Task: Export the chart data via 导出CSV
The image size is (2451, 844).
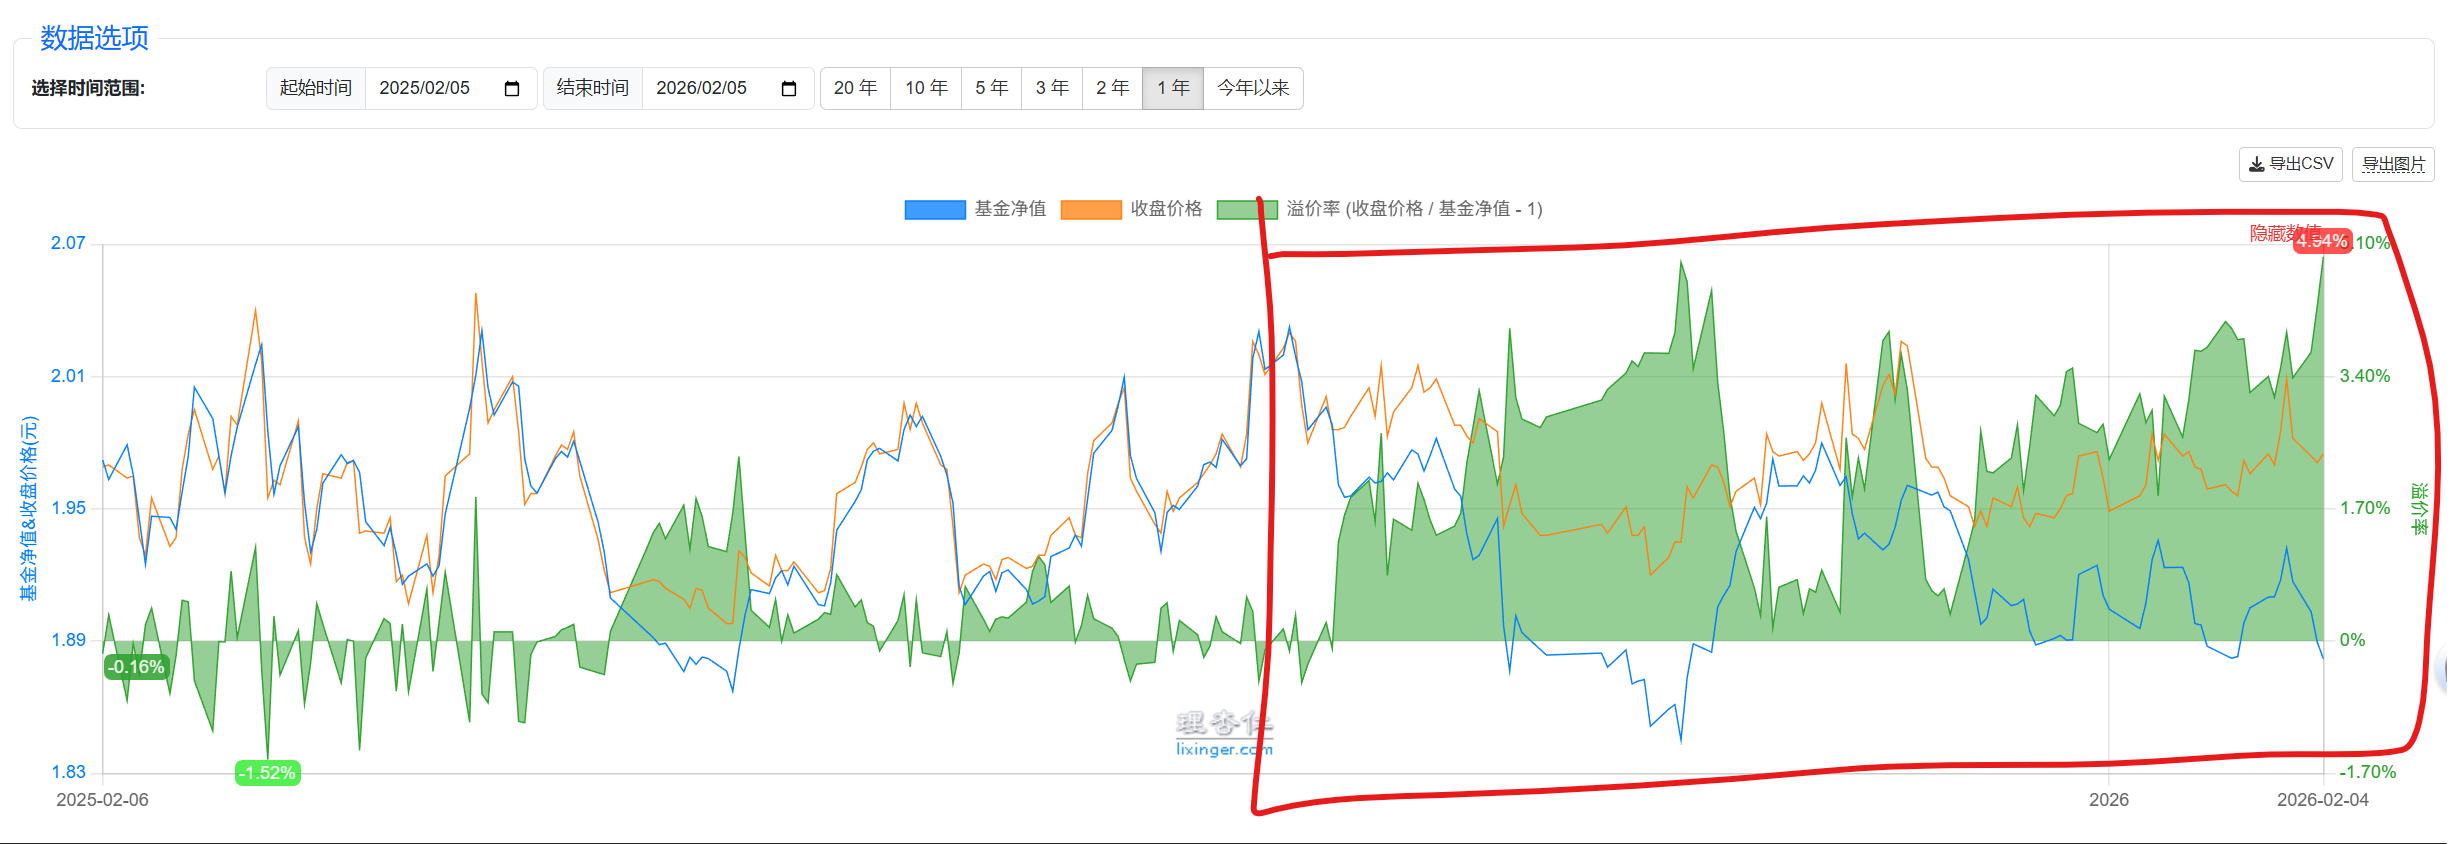Action: coord(2290,164)
